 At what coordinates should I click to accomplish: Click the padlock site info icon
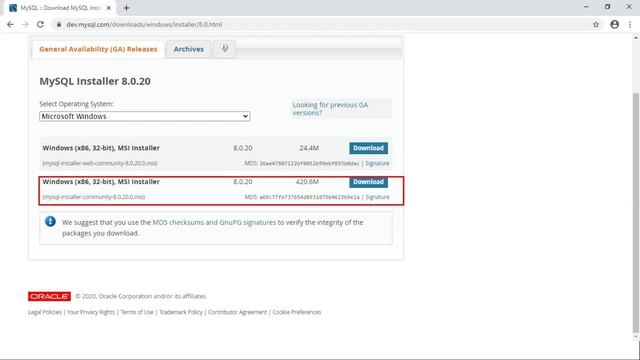(x=59, y=24)
